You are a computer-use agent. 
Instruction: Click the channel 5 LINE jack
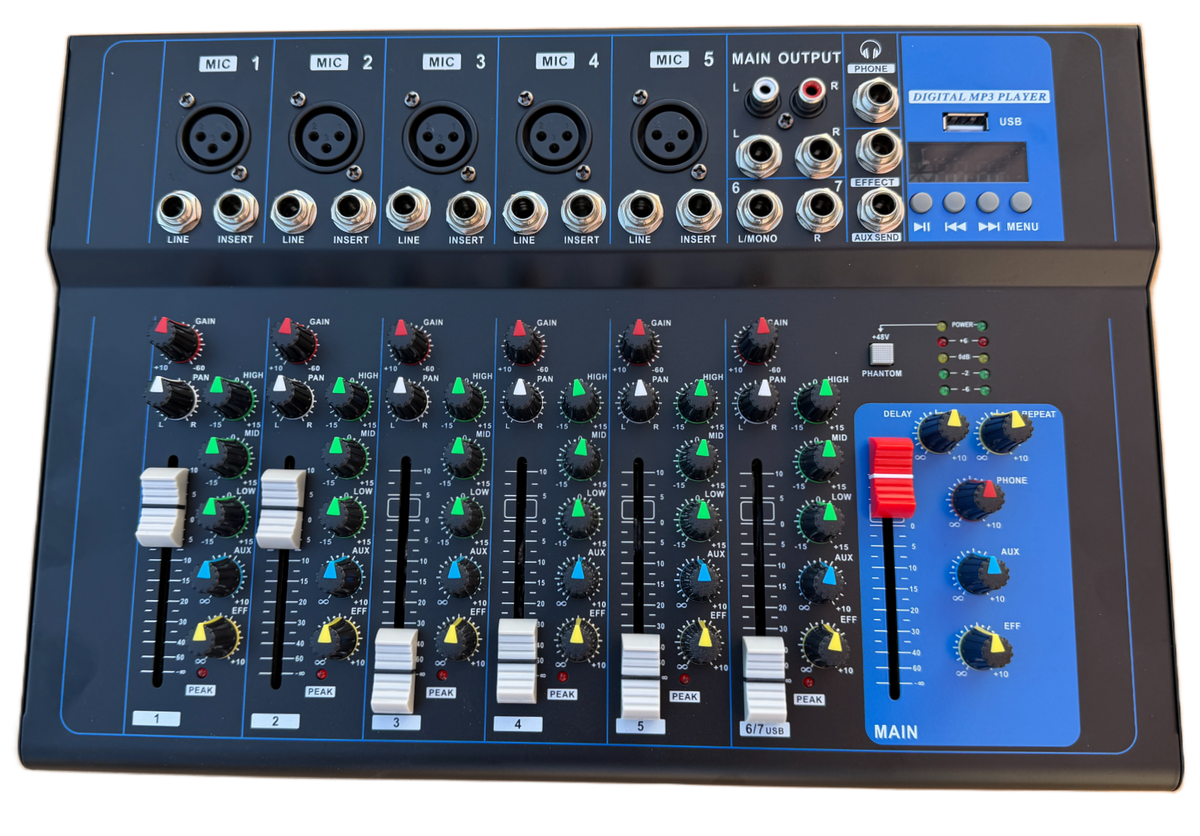tap(640, 211)
